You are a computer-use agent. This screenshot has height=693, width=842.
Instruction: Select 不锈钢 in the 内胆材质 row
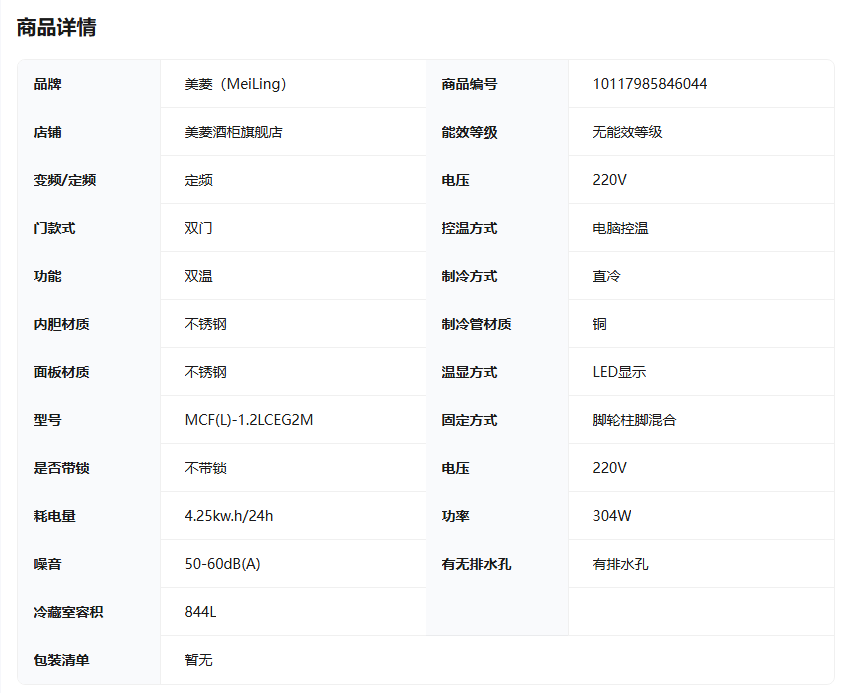point(206,324)
